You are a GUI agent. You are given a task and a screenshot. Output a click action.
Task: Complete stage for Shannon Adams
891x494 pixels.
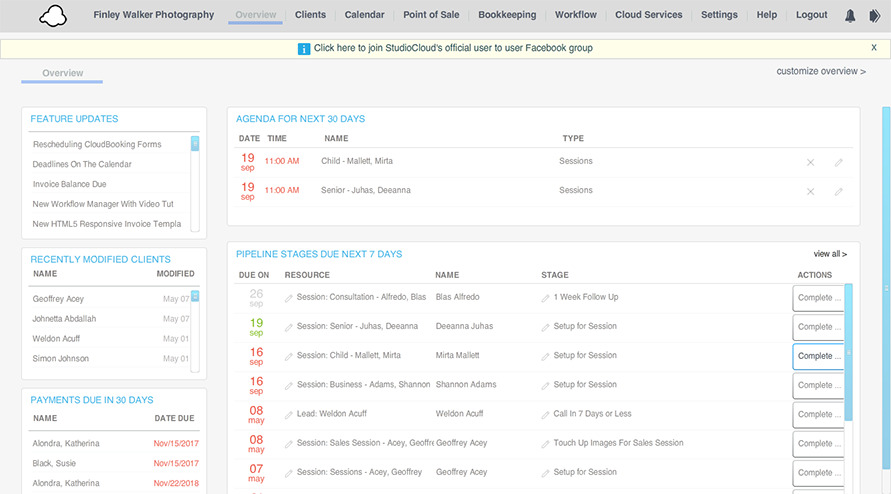pyautogui.click(x=818, y=385)
